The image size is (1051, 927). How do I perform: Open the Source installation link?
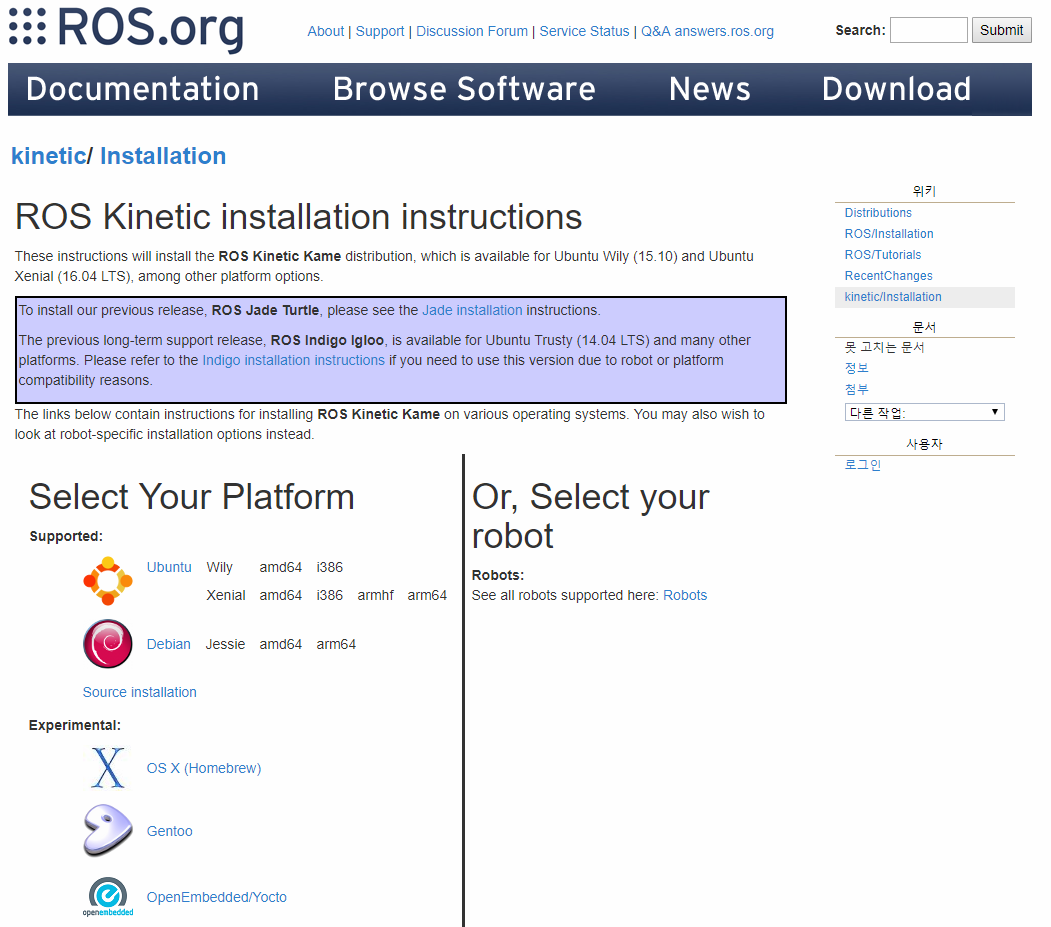click(x=139, y=692)
